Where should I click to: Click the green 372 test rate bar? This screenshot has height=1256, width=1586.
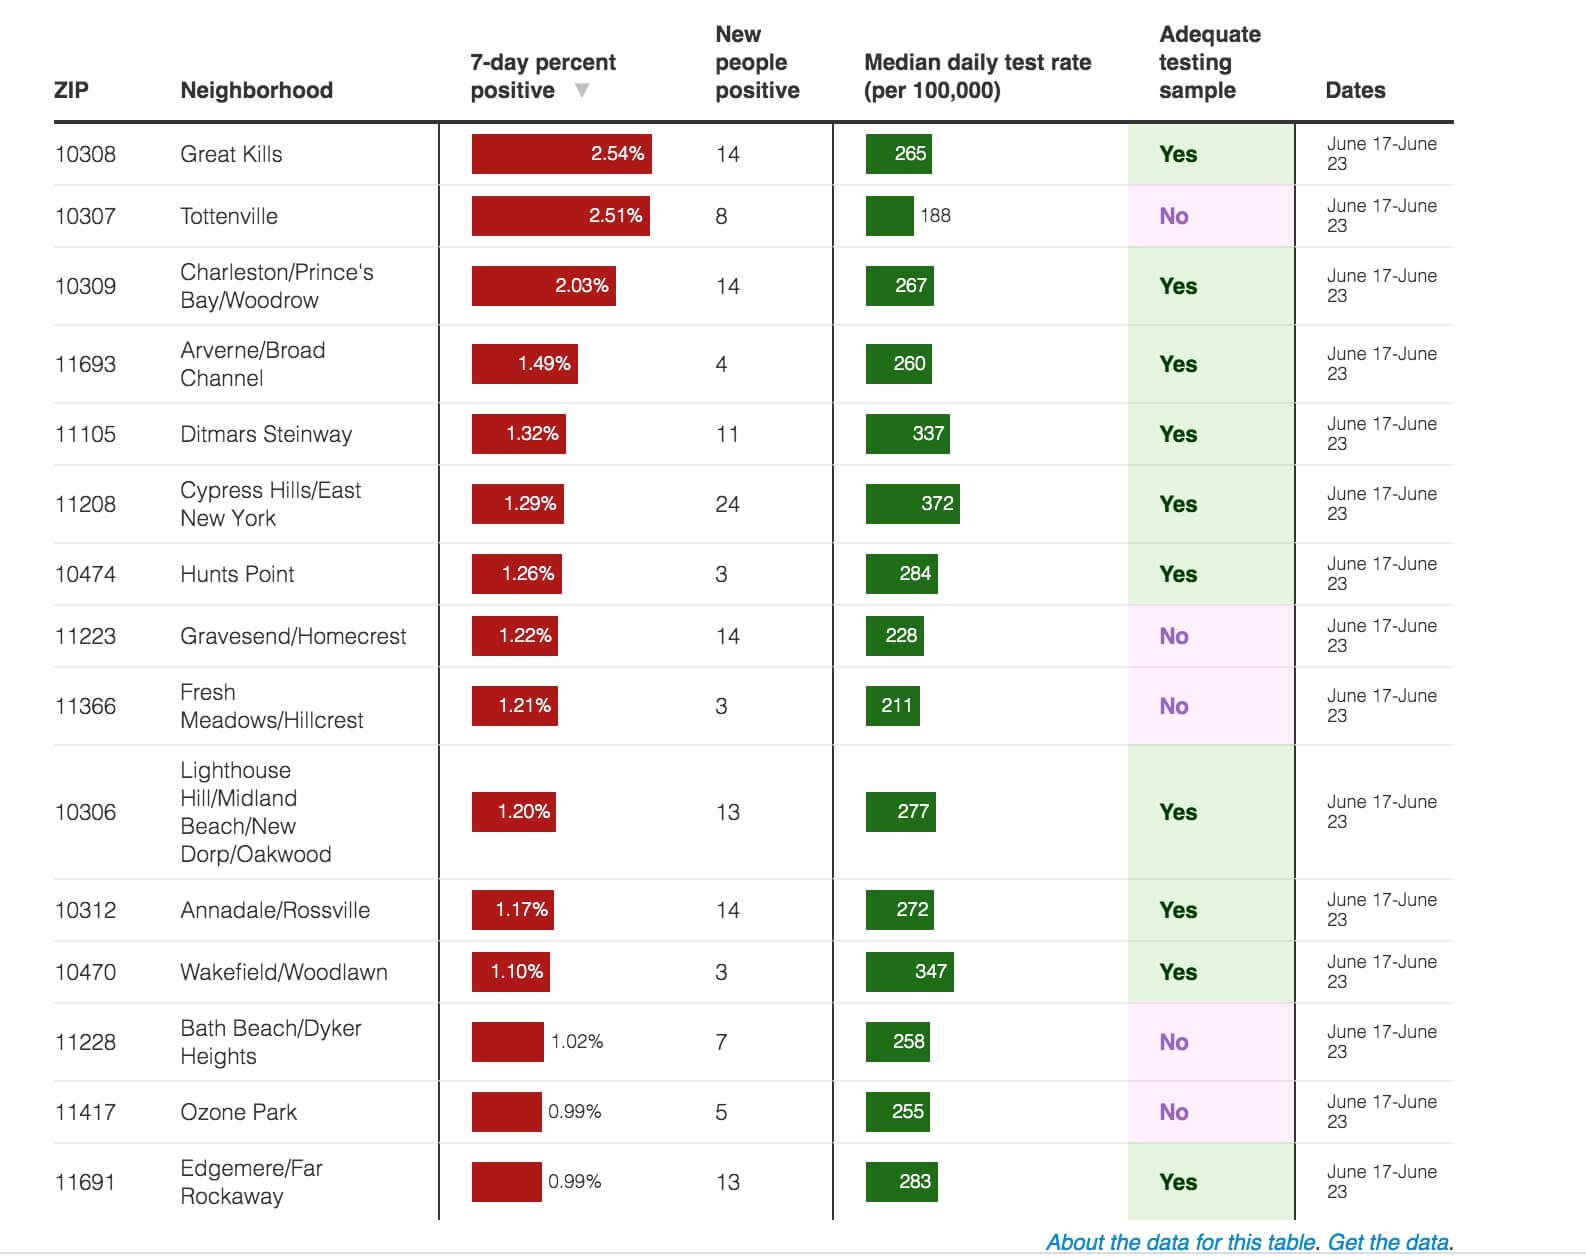912,504
